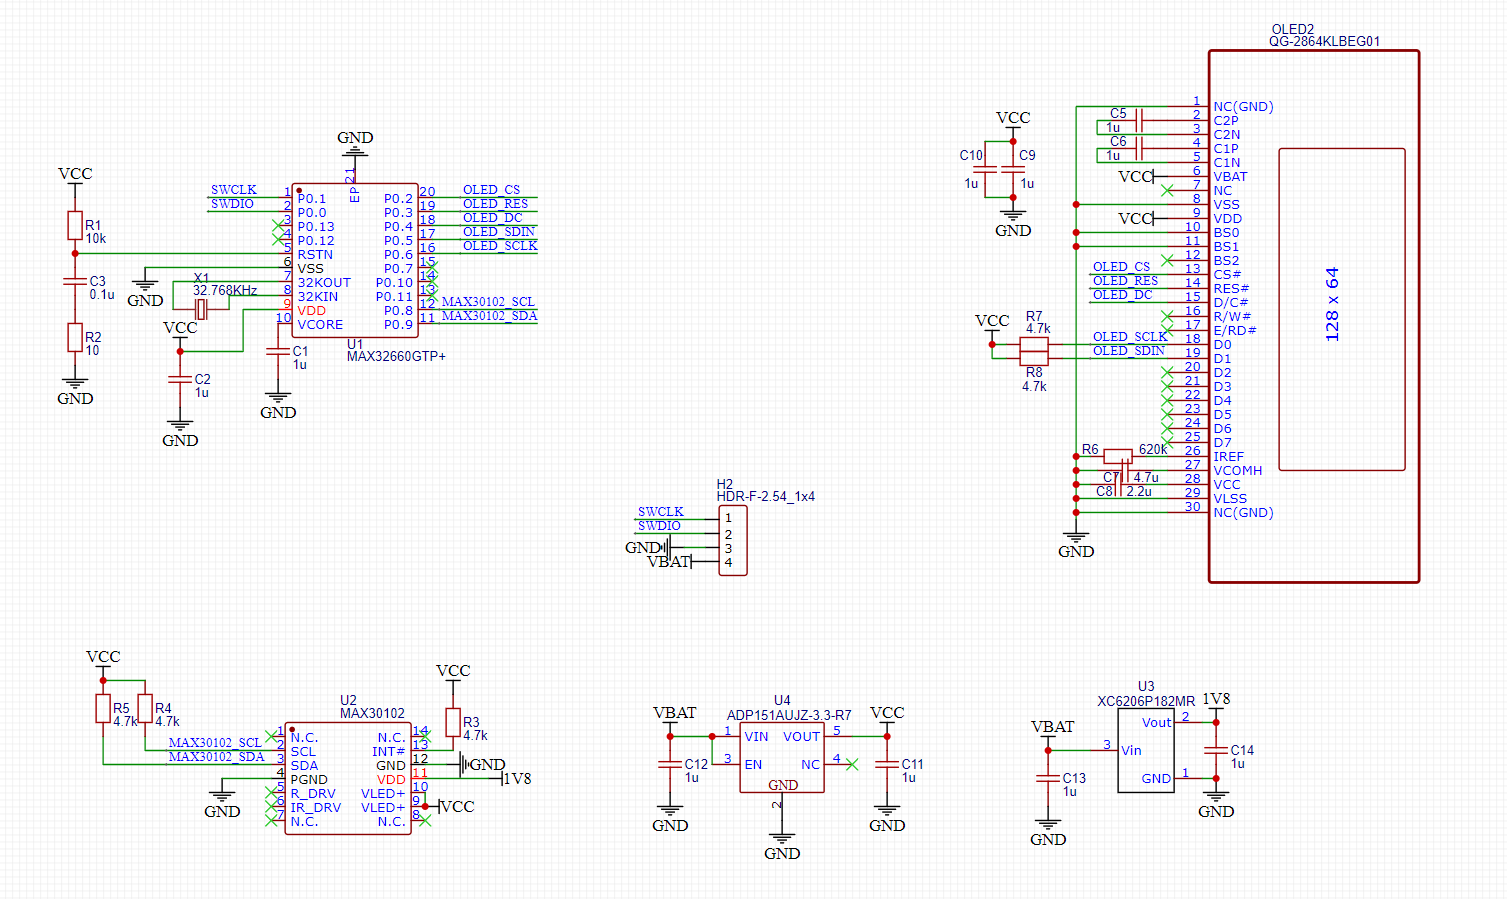This screenshot has width=1507, height=899.
Task: Select the EN pin on U4
Action: pos(753,765)
